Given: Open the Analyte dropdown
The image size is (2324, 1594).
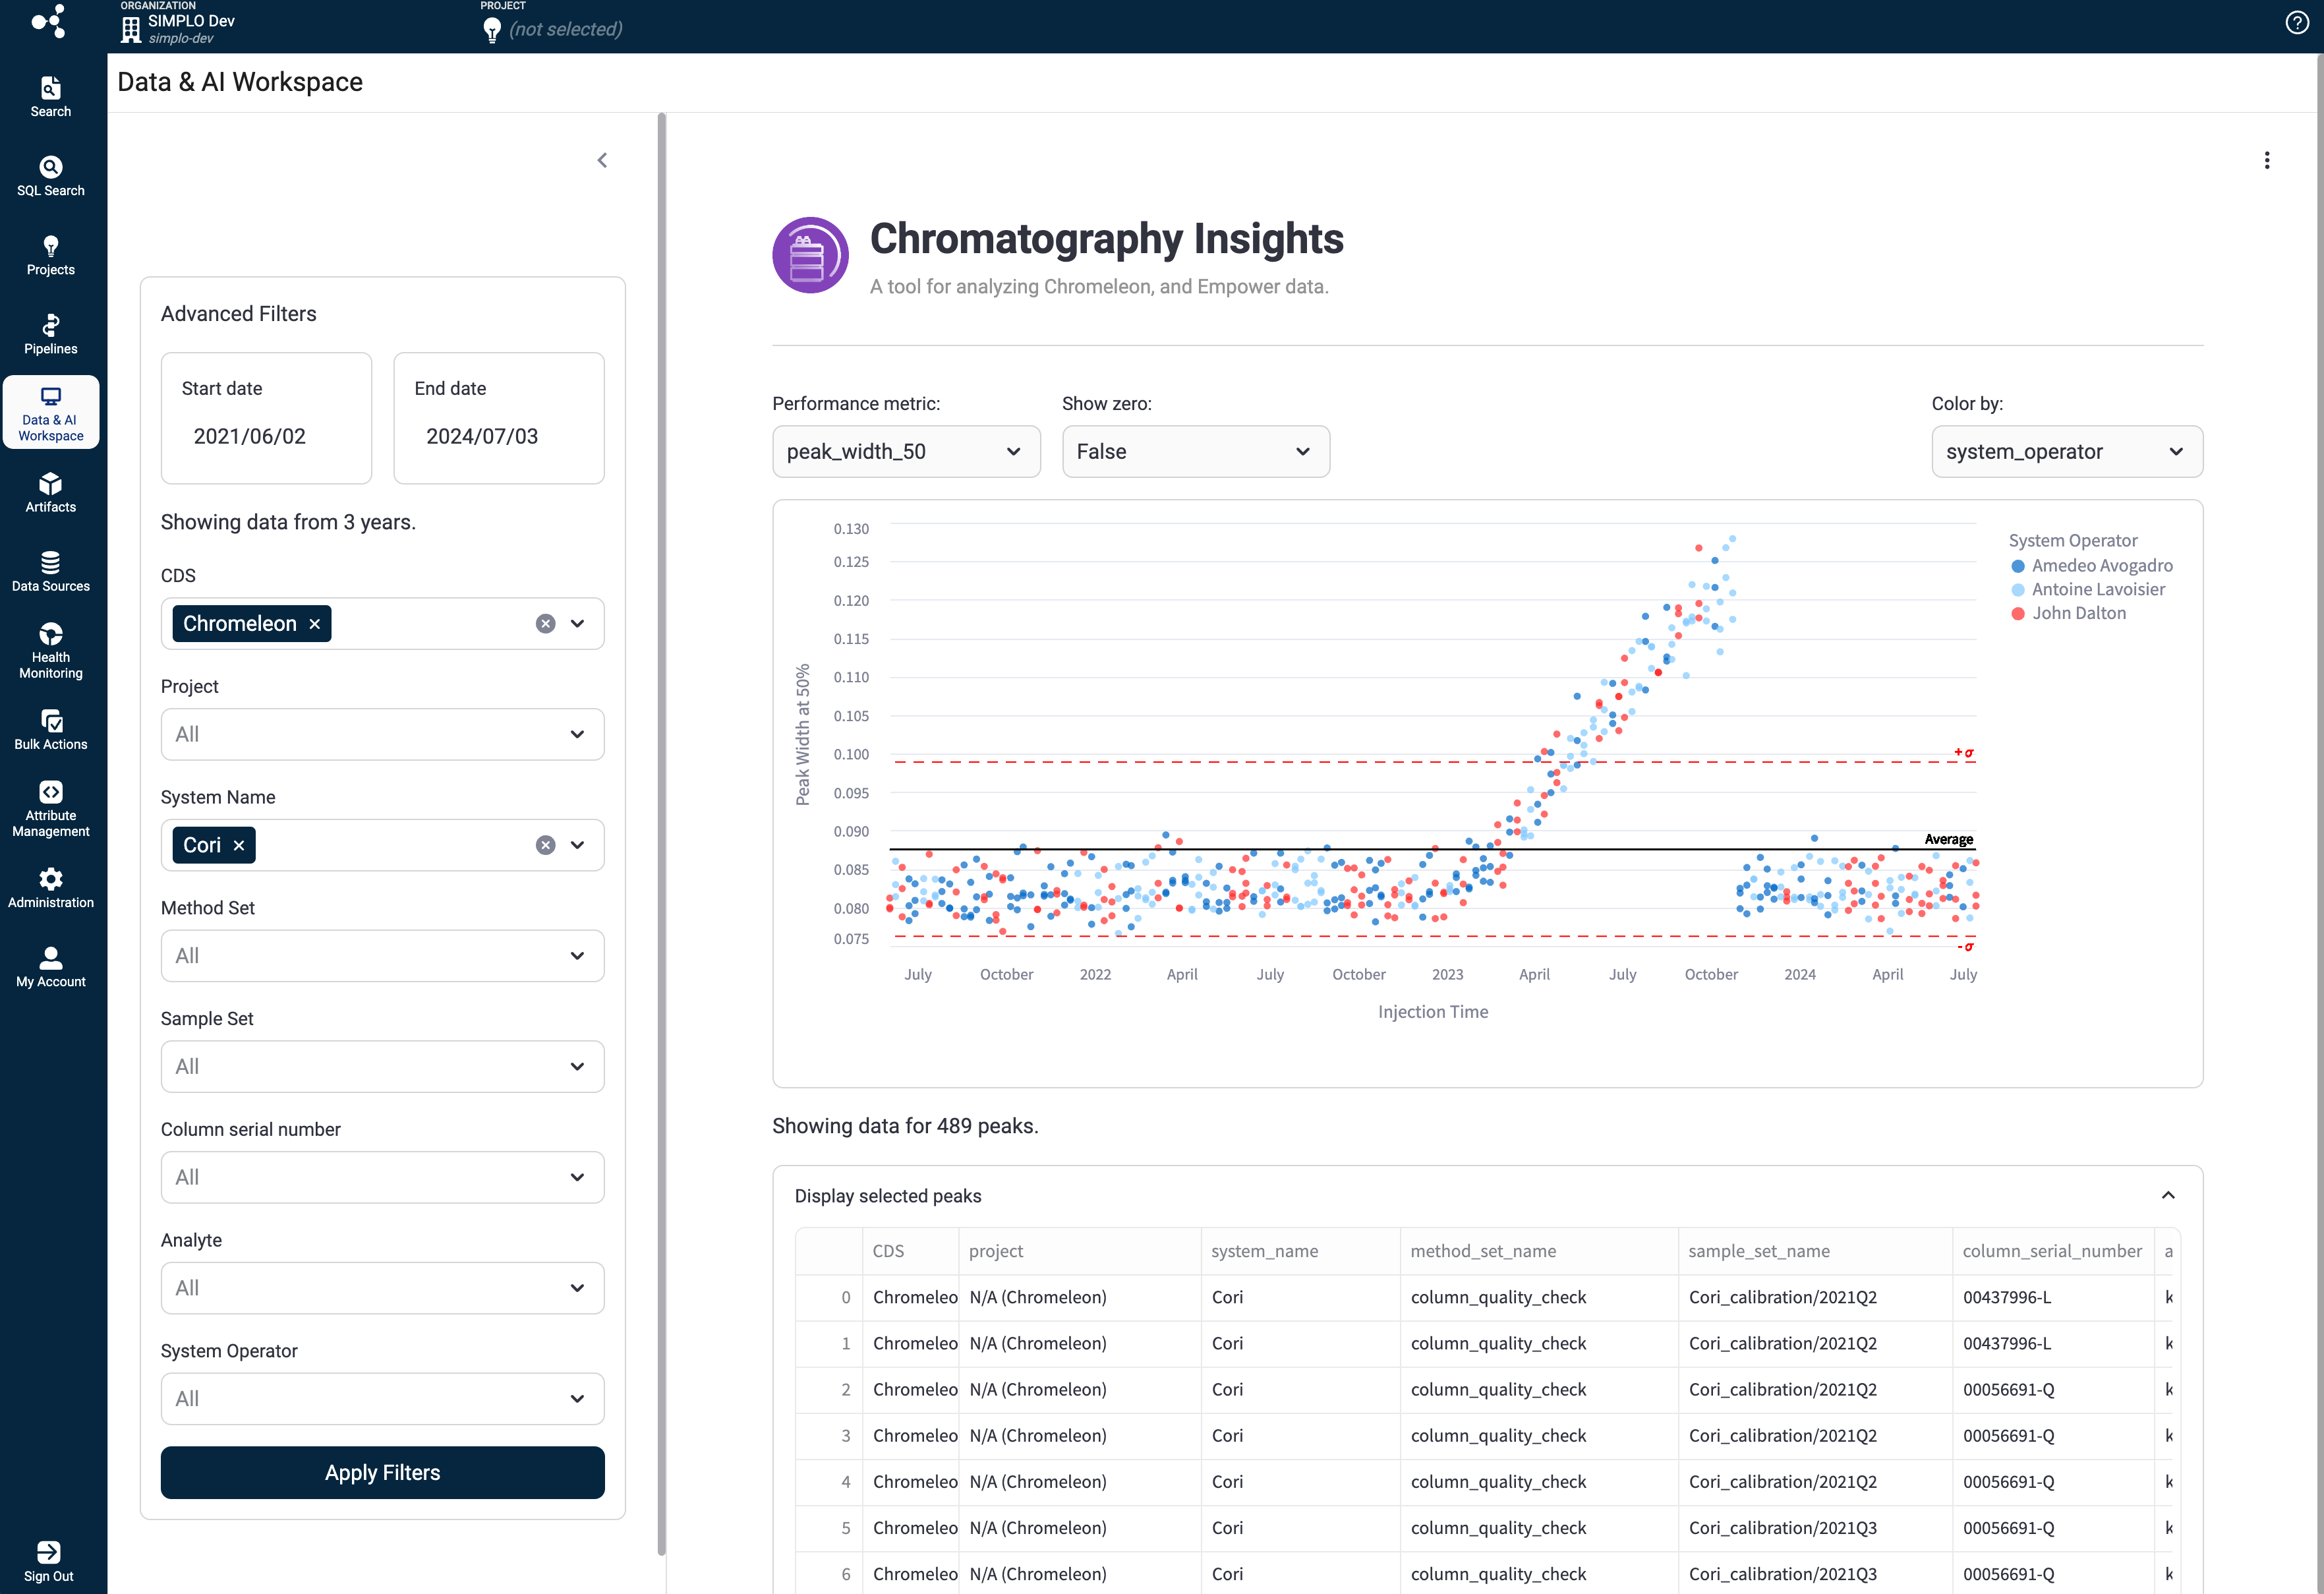Looking at the screenshot, I should click(382, 1288).
